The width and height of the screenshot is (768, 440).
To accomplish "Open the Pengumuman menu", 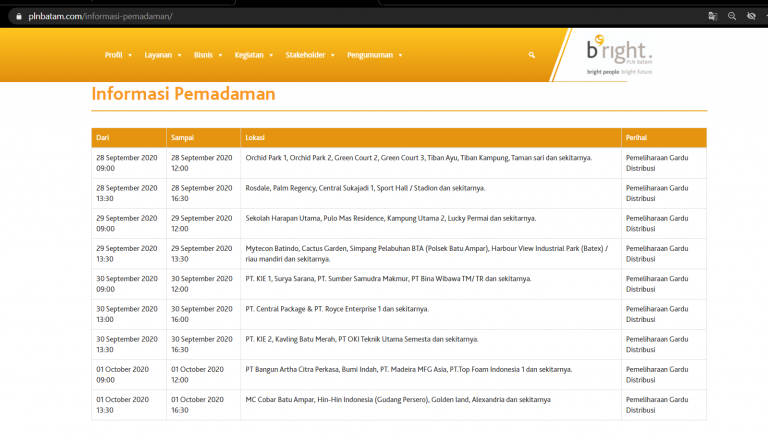I will (x=370, y=55).
